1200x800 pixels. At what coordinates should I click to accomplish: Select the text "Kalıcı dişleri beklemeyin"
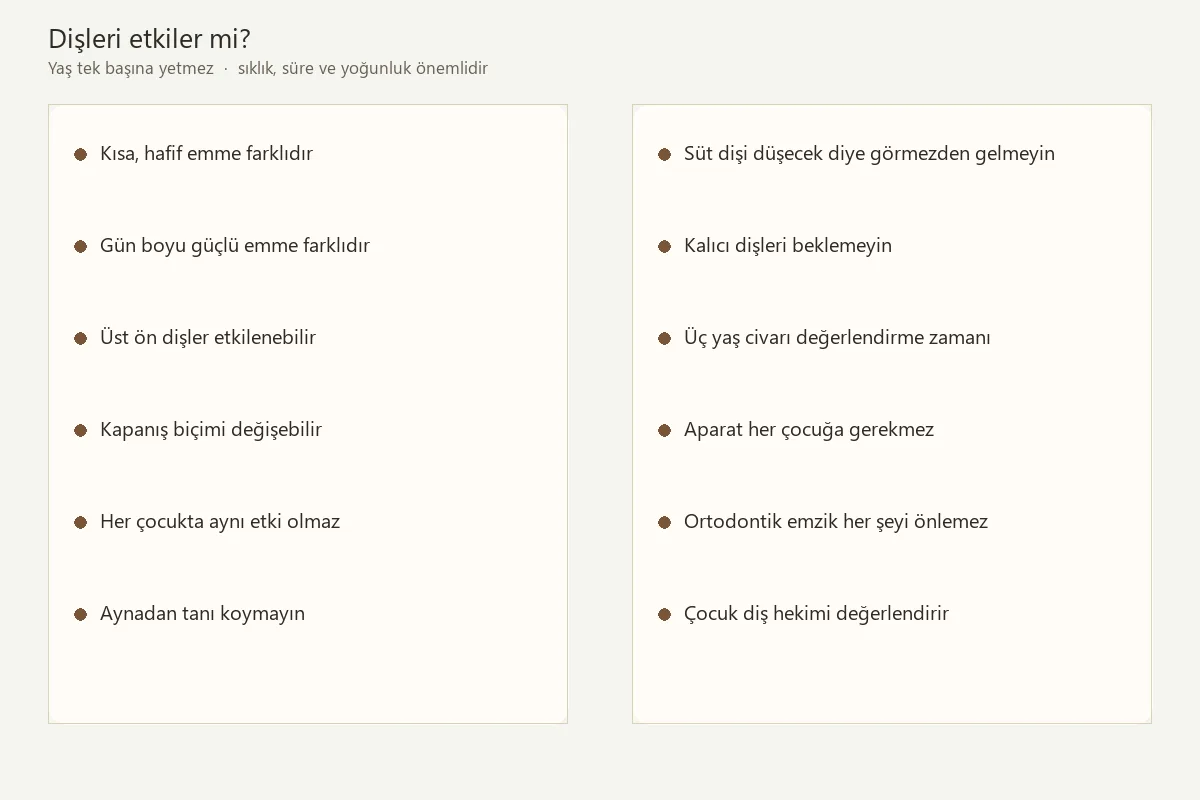coord(788,245)
